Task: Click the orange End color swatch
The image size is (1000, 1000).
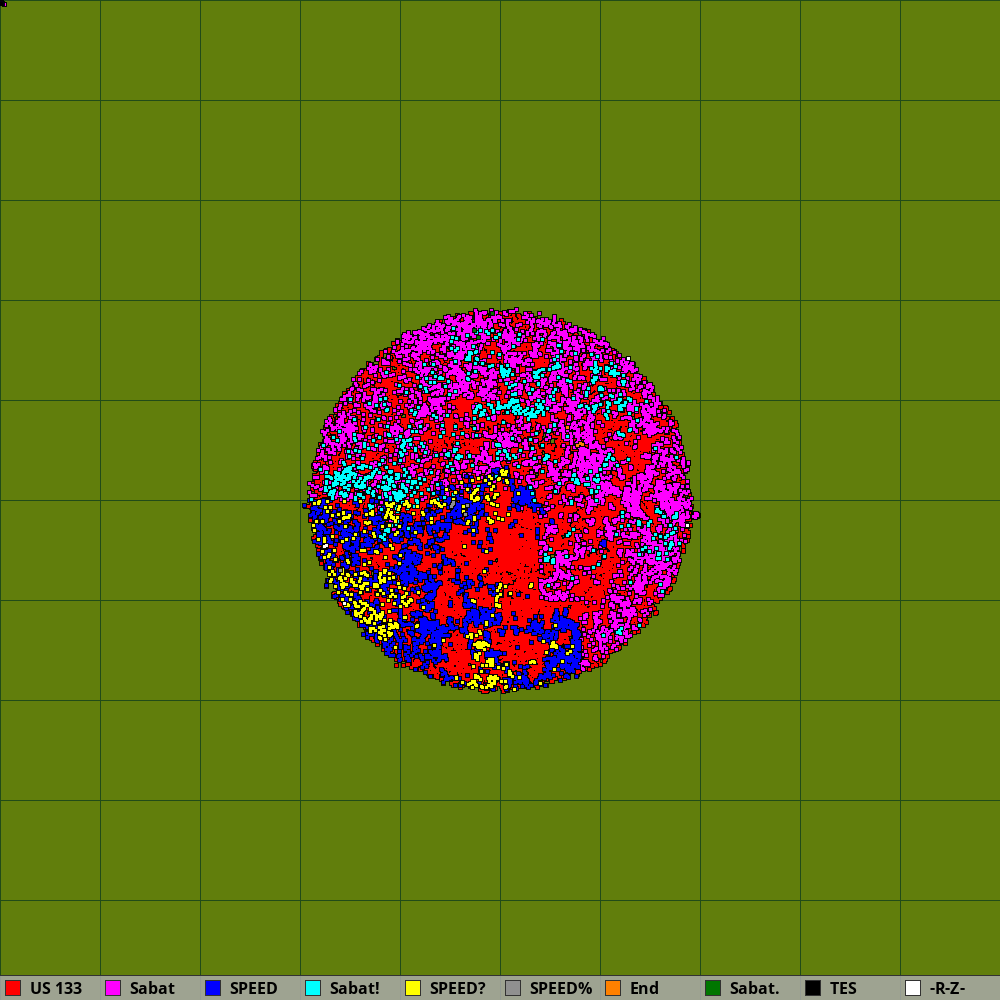Action: (613, 988)
